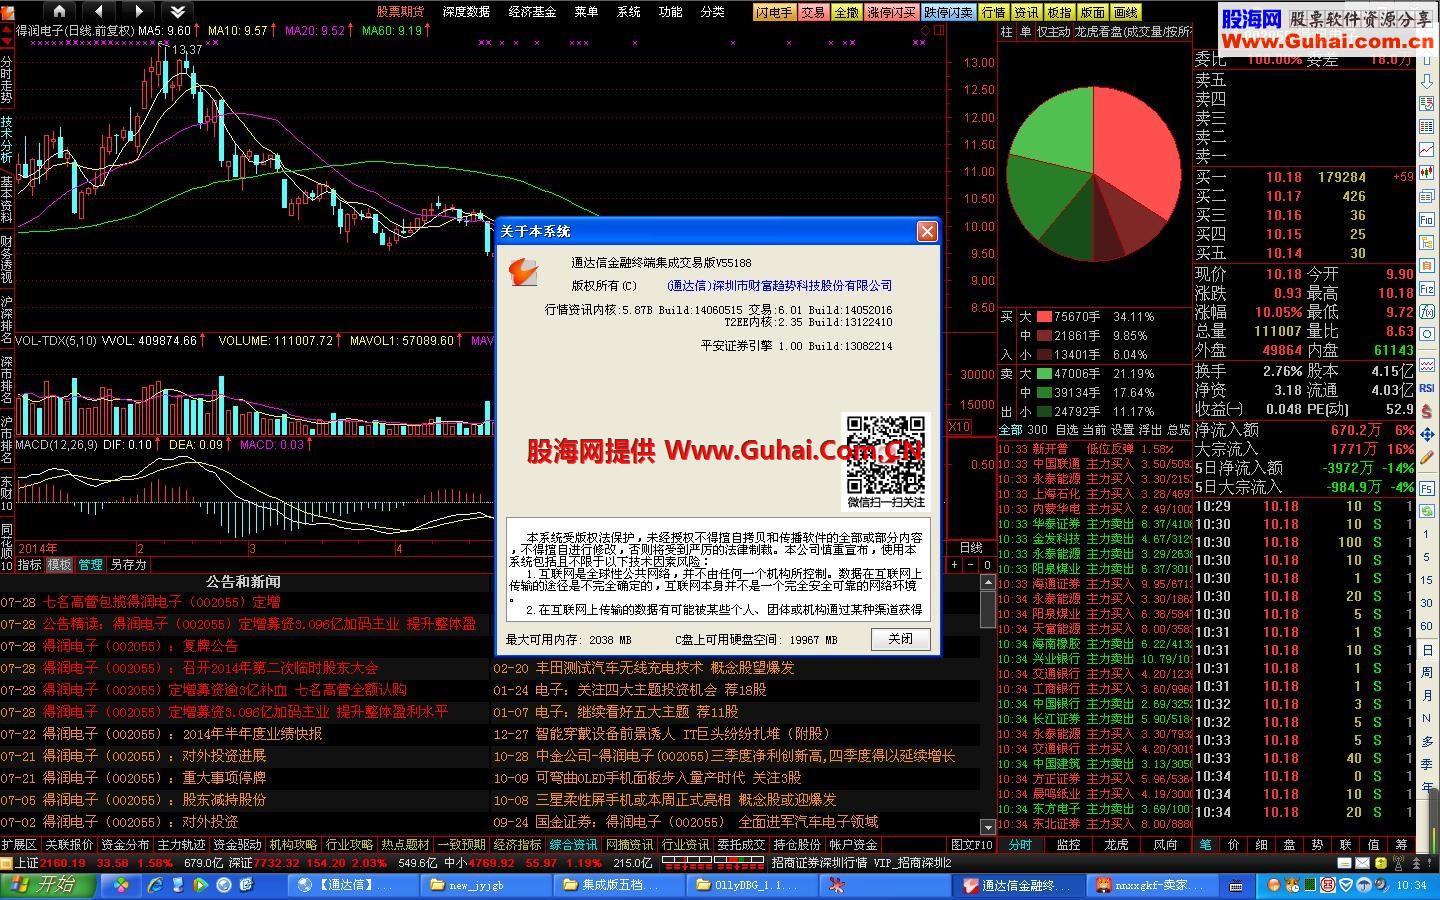
Task: Open news item 得润电子：复牌公告
Action: point(140,646)
